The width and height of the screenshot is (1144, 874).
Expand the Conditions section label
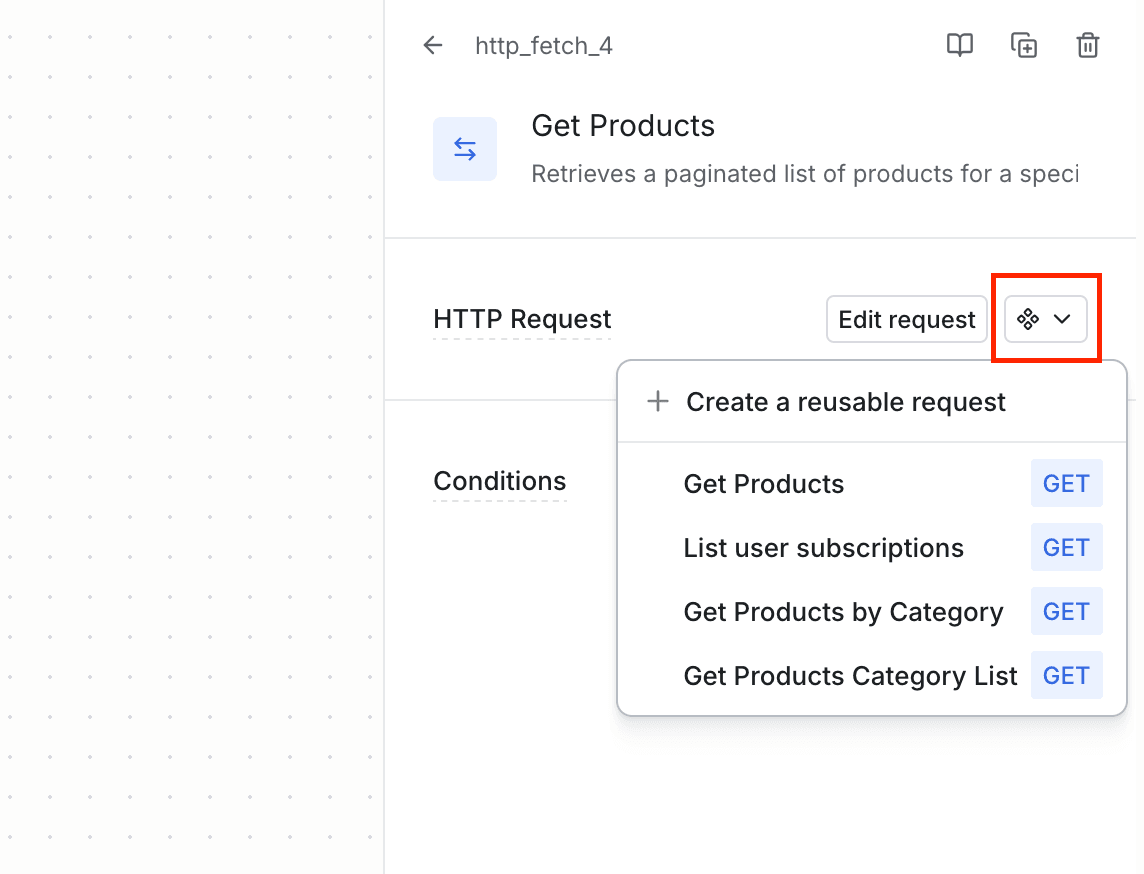[500, 481]
